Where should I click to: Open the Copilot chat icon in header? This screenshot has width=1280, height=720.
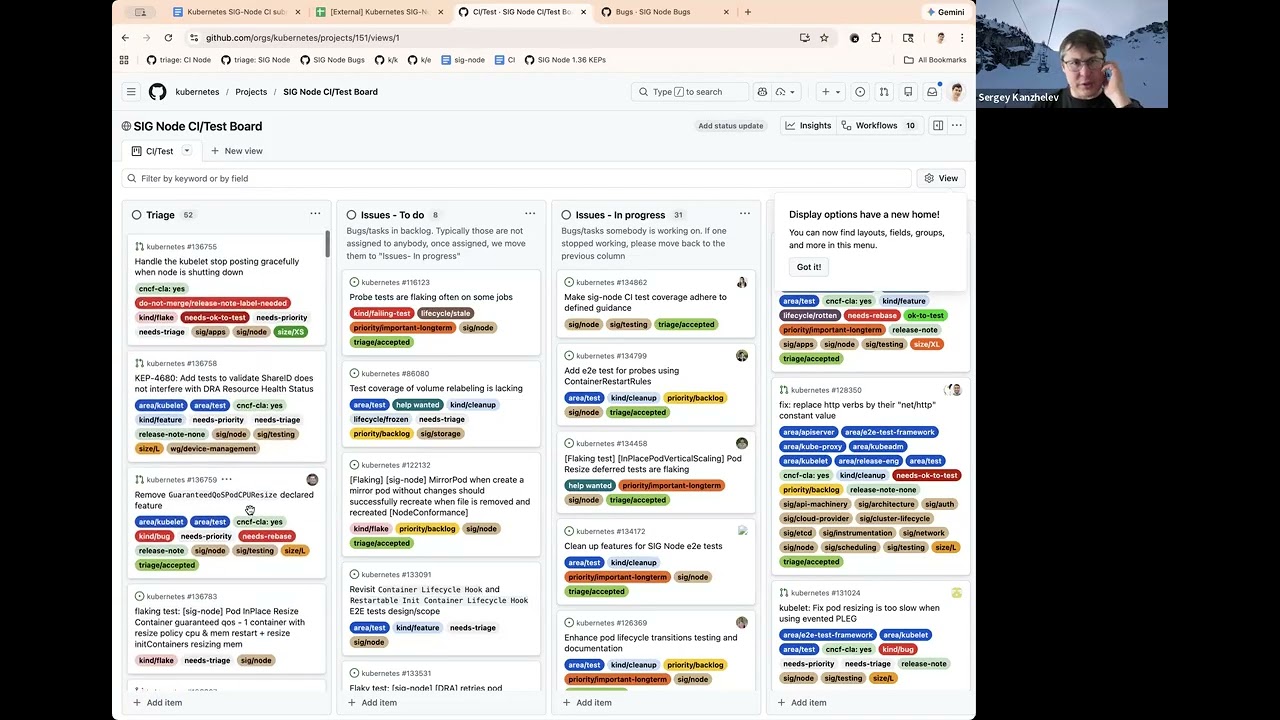762,92
